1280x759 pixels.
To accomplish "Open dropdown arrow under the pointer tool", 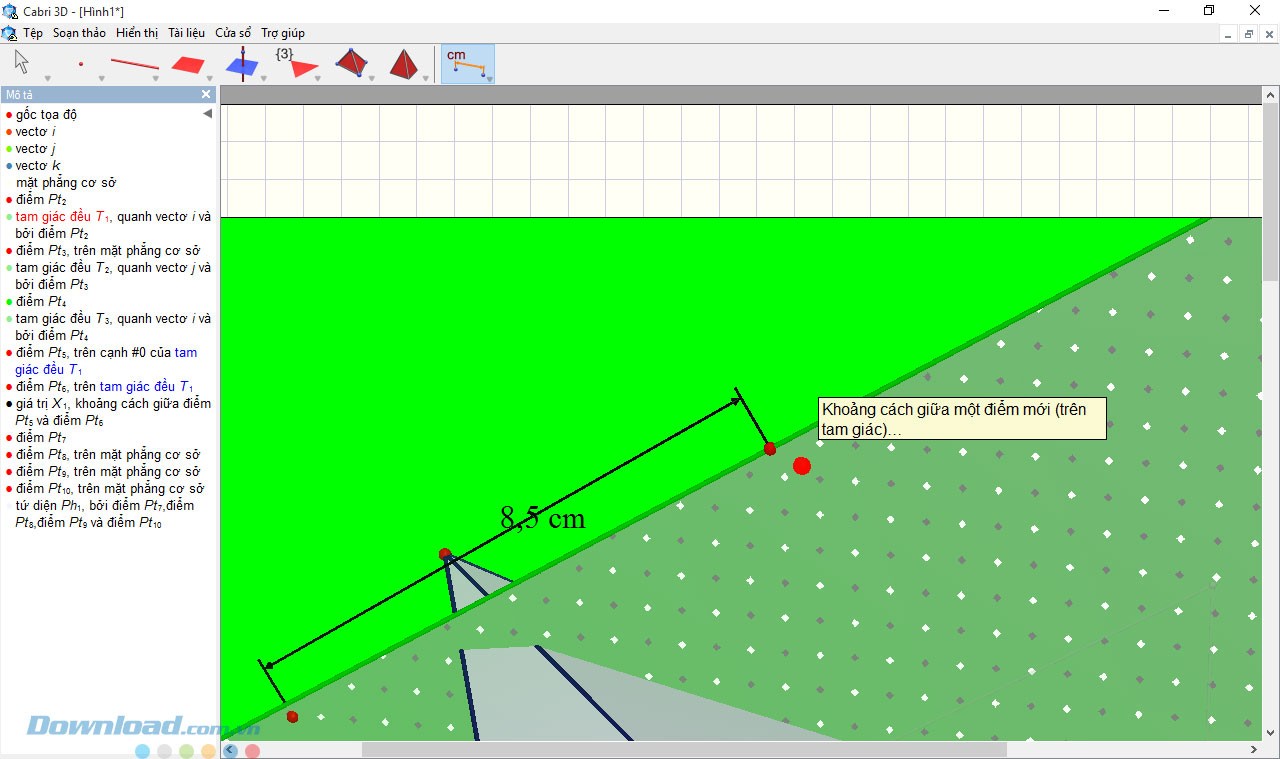I will click(x=47, y=78).
